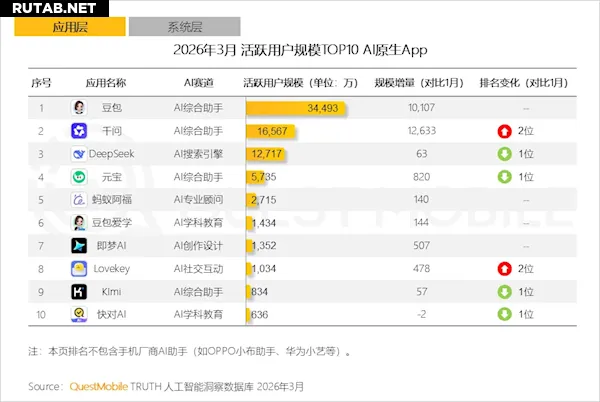Click the Kimi app icon

pos(78,291)
